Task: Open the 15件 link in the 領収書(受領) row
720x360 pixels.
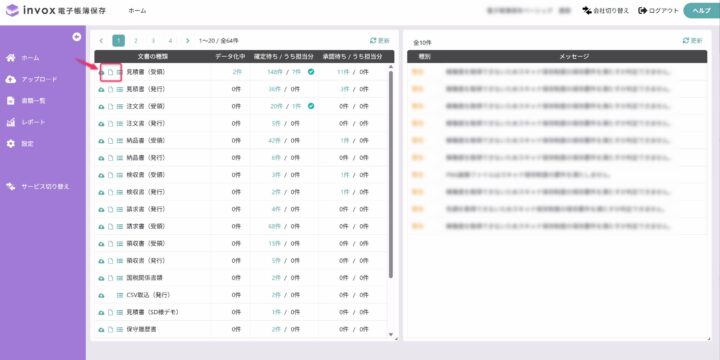Action: [x=275, y=244]
